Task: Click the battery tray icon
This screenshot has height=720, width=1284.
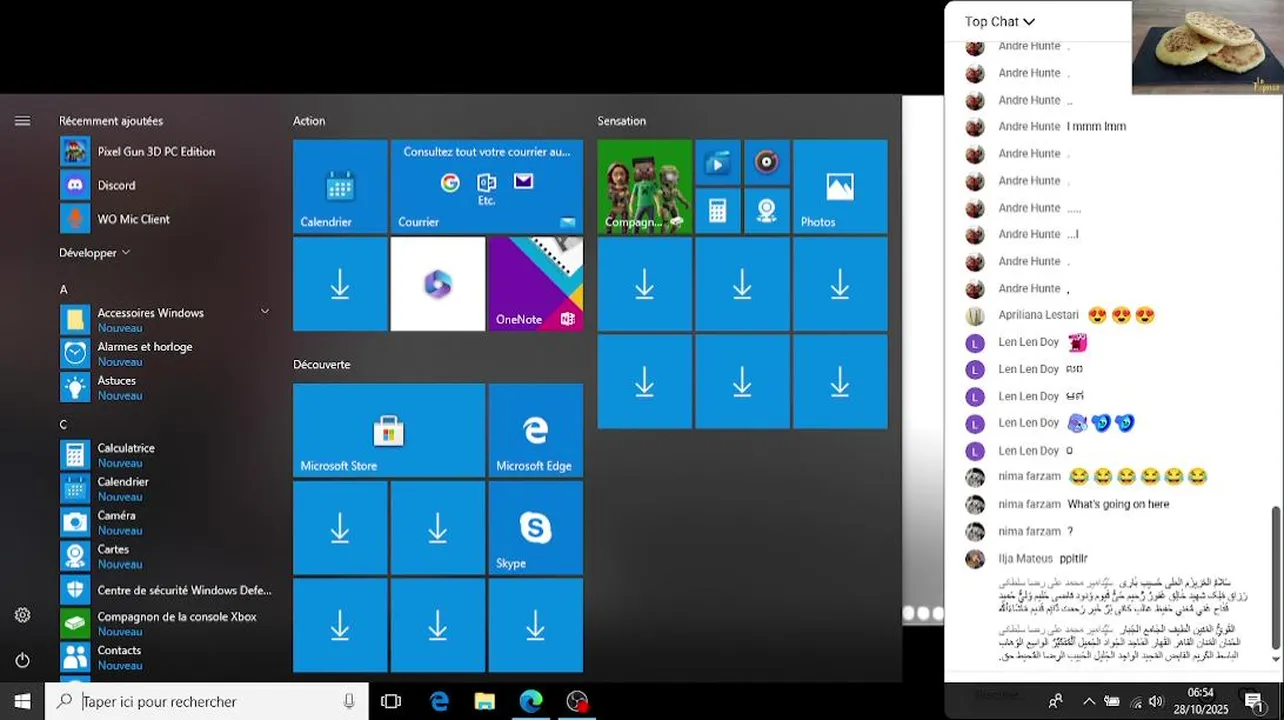Action: click(x=1111, y=702)
